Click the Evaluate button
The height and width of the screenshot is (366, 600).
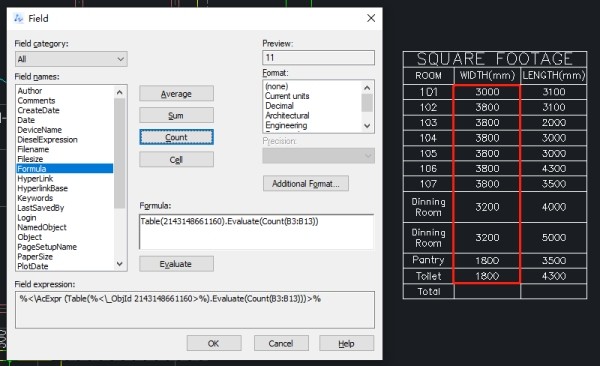pyautogui.click(x=176, y=264)
